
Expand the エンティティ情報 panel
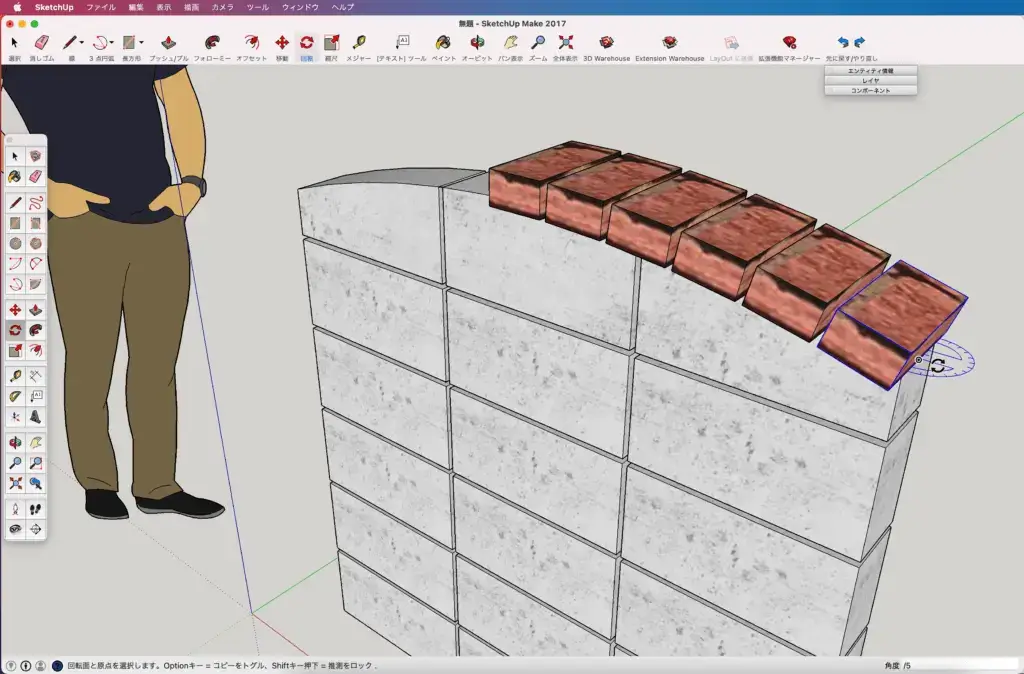[x=871, y=71]
